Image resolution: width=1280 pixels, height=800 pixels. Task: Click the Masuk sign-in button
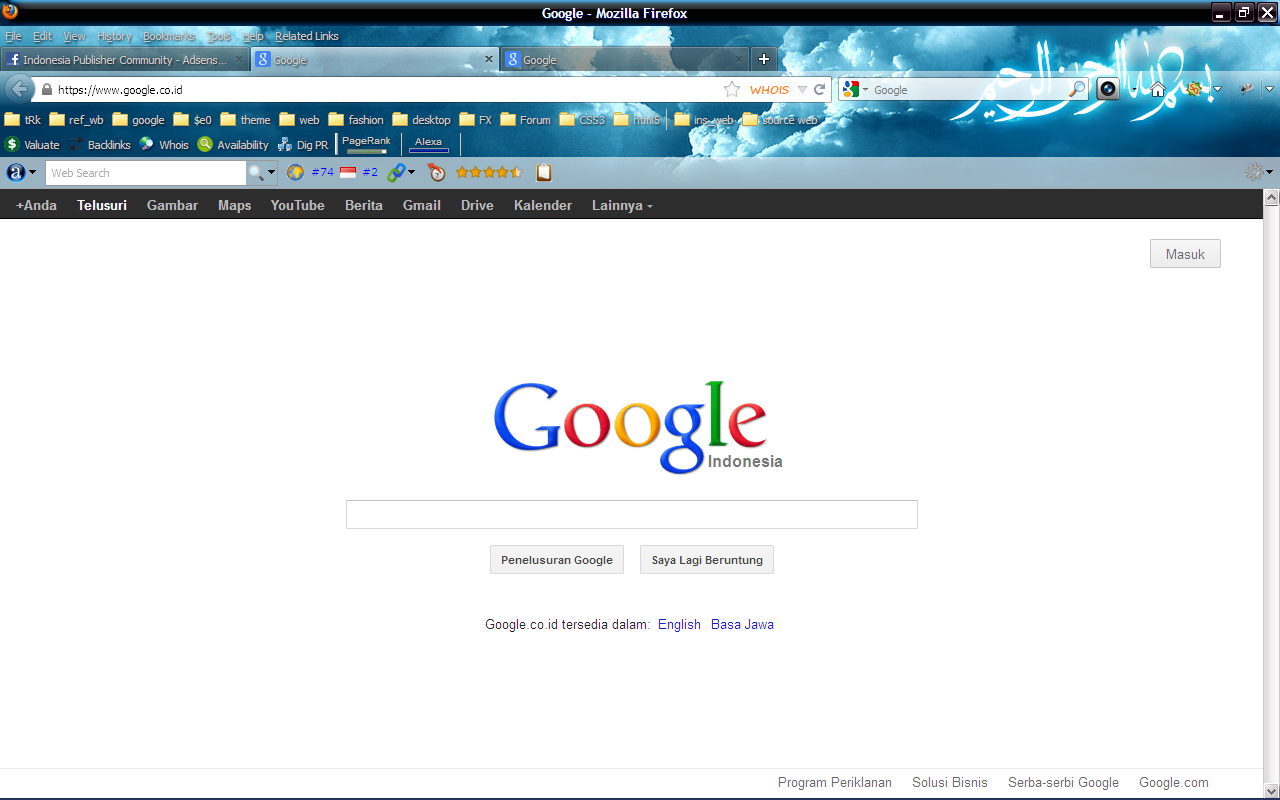pyautogui.click(x=1185, y=254)
